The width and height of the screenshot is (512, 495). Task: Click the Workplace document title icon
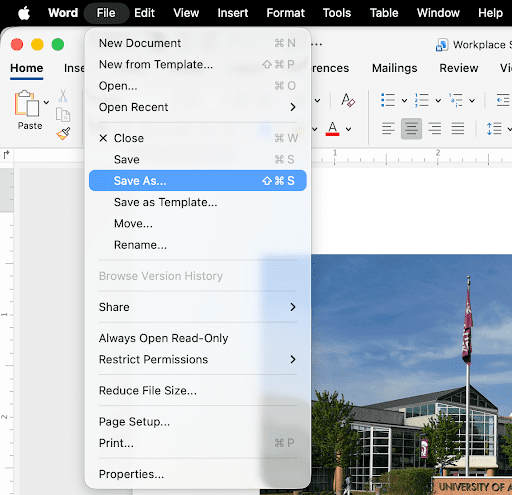coord(442,45)
